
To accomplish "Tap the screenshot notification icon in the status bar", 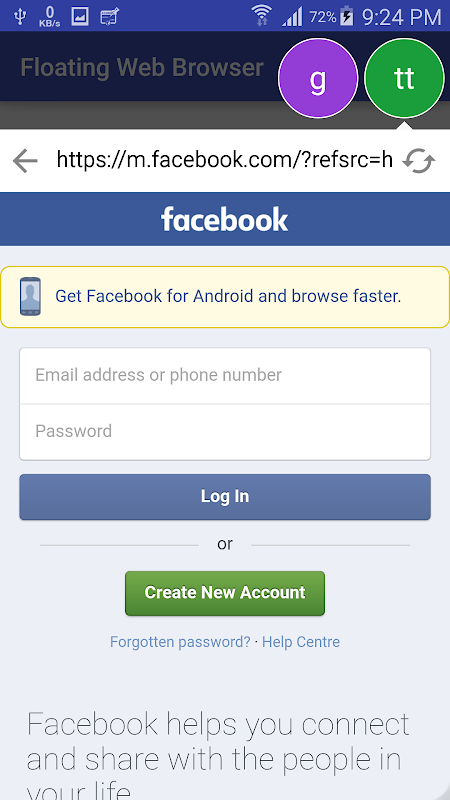I will tap(110, 17).
